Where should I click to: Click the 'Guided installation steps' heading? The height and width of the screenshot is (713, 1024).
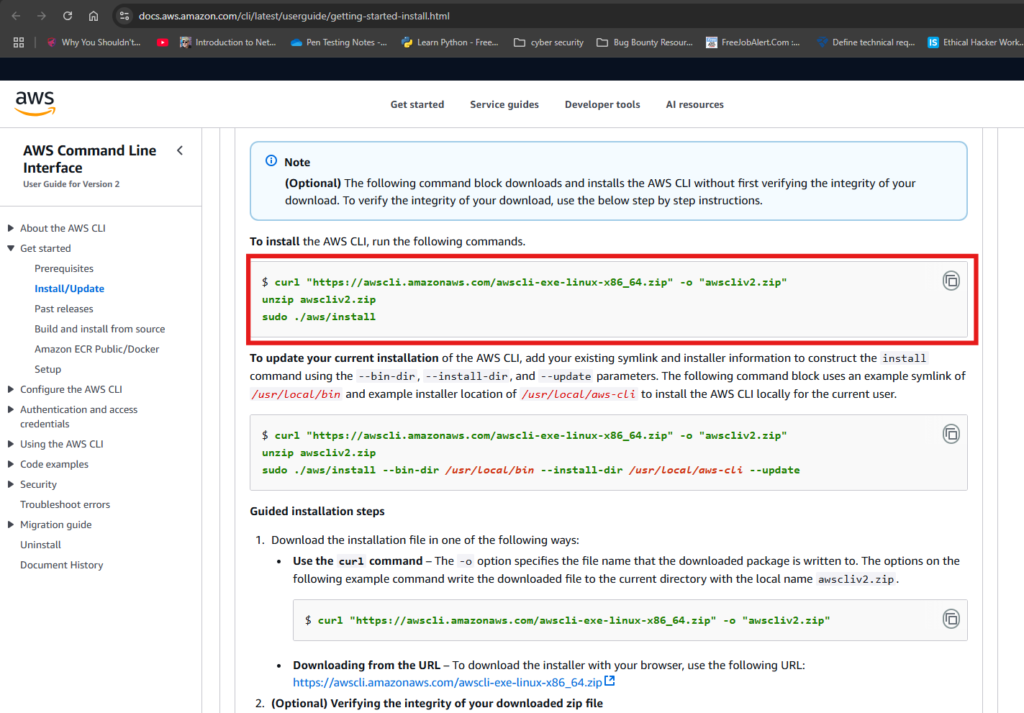(317, 511)
